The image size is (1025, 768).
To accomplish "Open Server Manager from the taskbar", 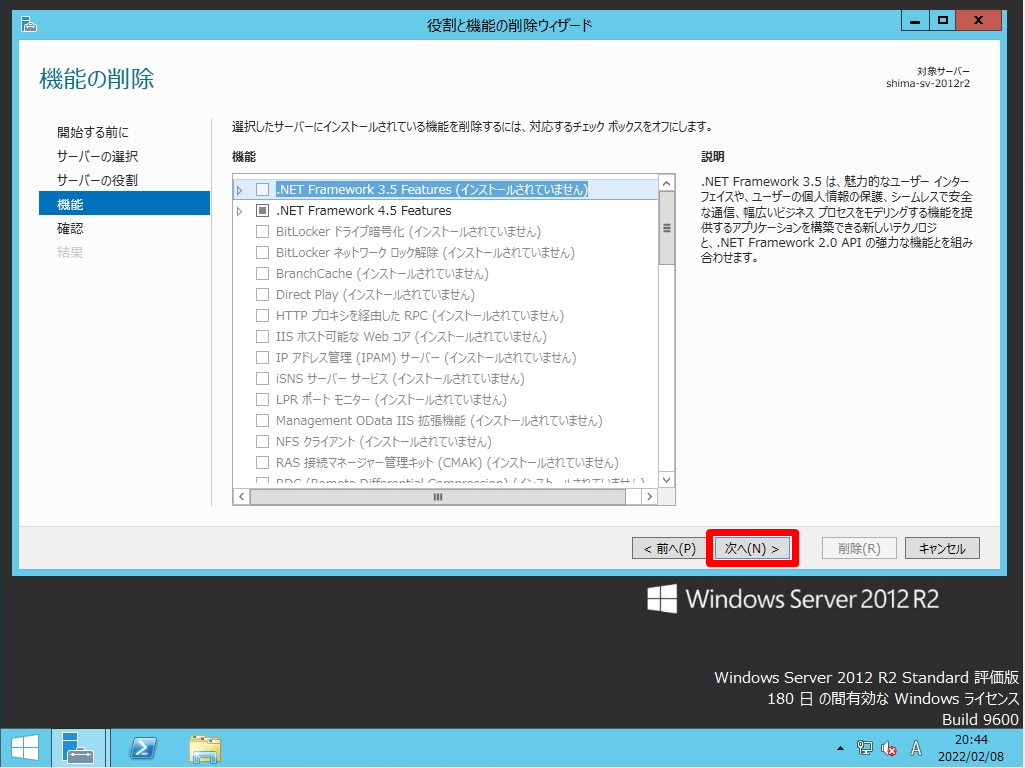I will [x=78, y=748].
